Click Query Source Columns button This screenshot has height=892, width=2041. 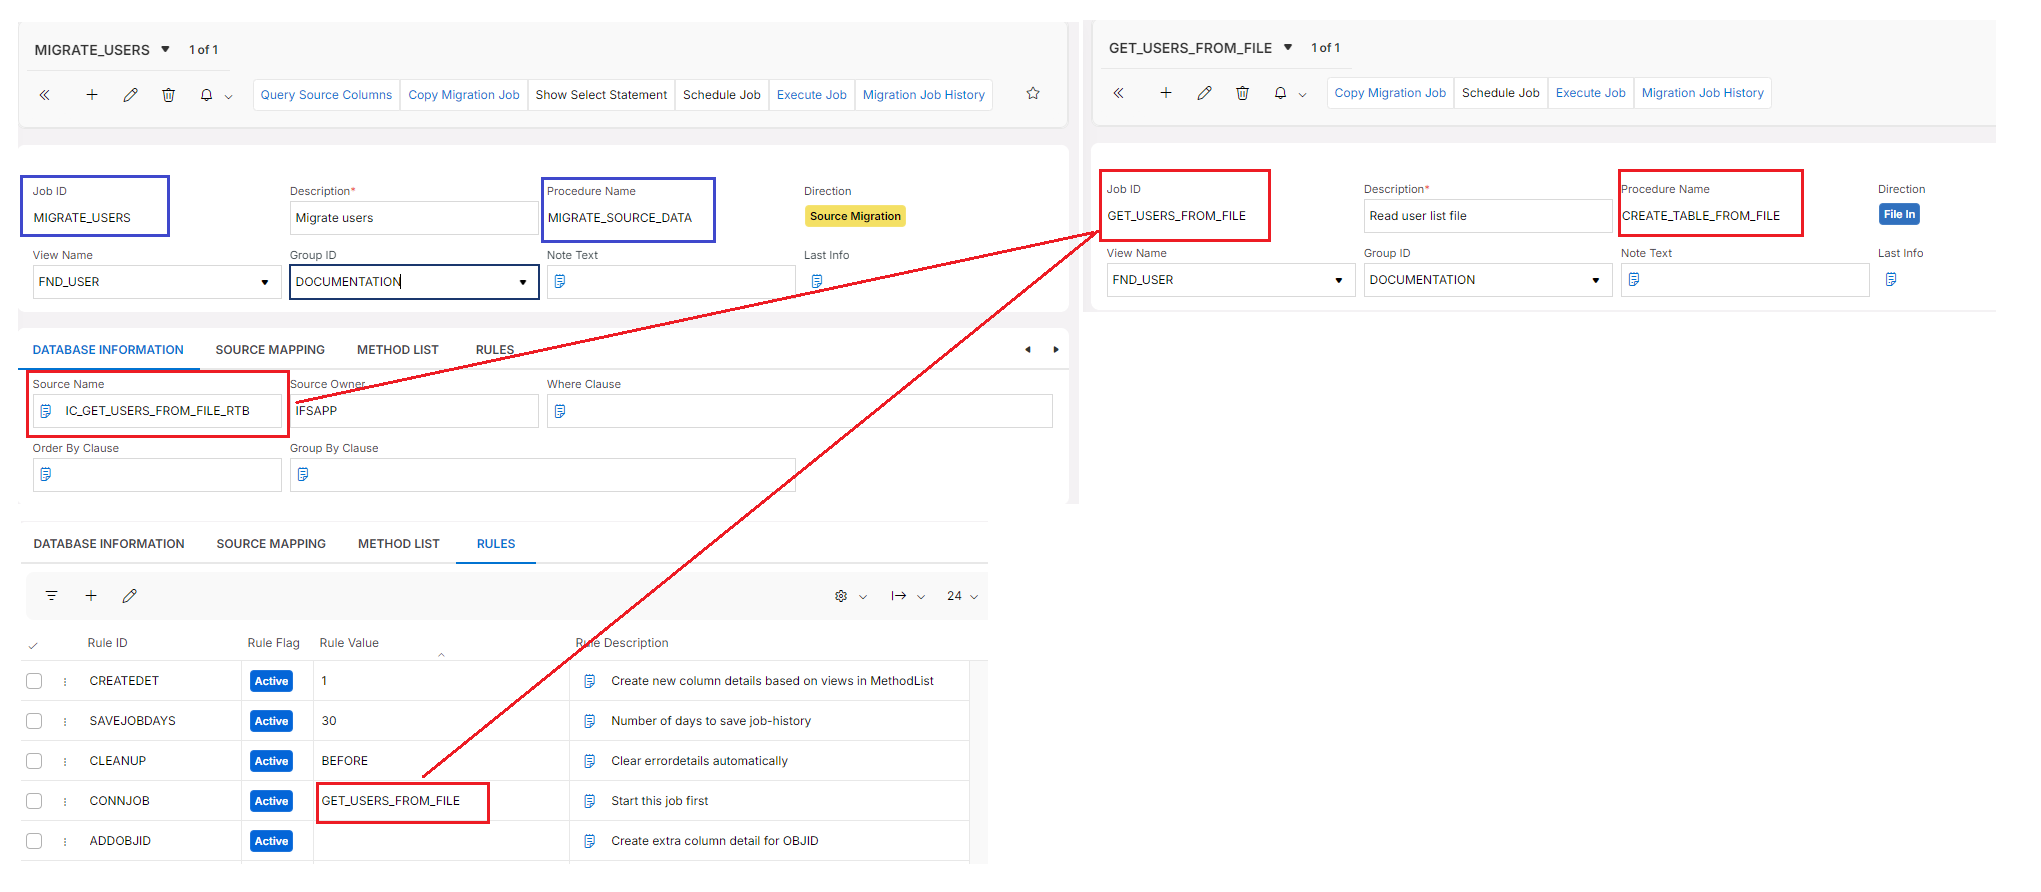click(x=326, y=95)
